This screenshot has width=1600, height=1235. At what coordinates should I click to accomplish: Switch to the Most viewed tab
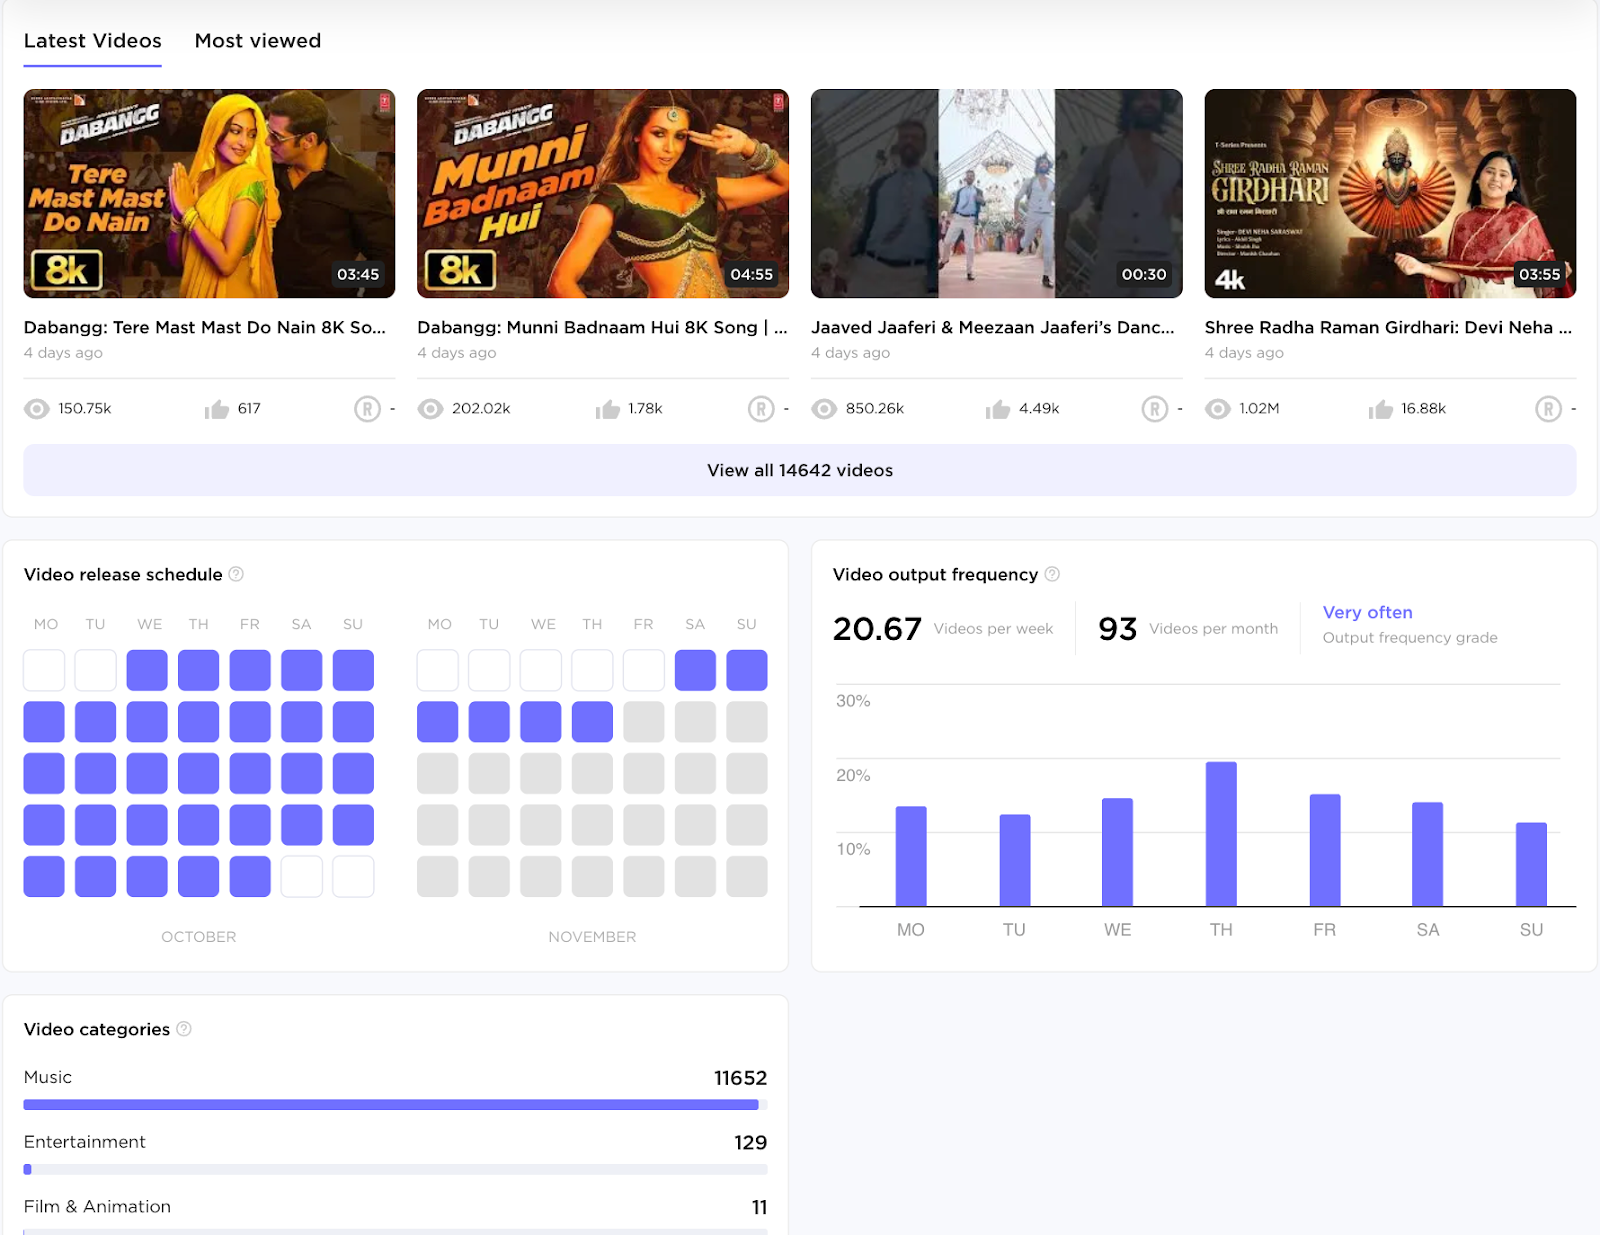(x=257, y=41)
